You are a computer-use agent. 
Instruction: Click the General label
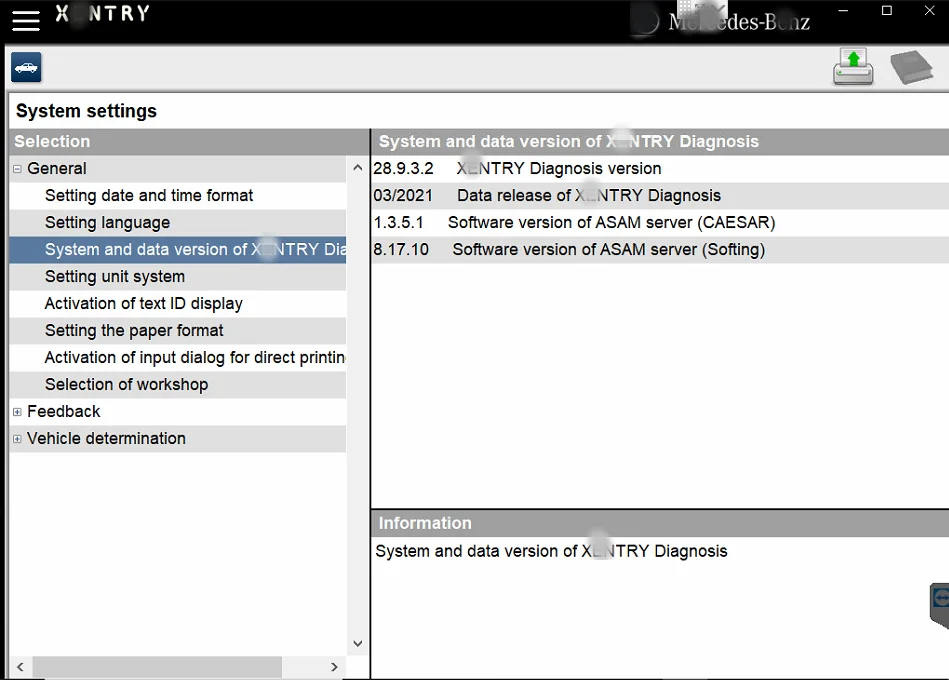click(57, 168)
